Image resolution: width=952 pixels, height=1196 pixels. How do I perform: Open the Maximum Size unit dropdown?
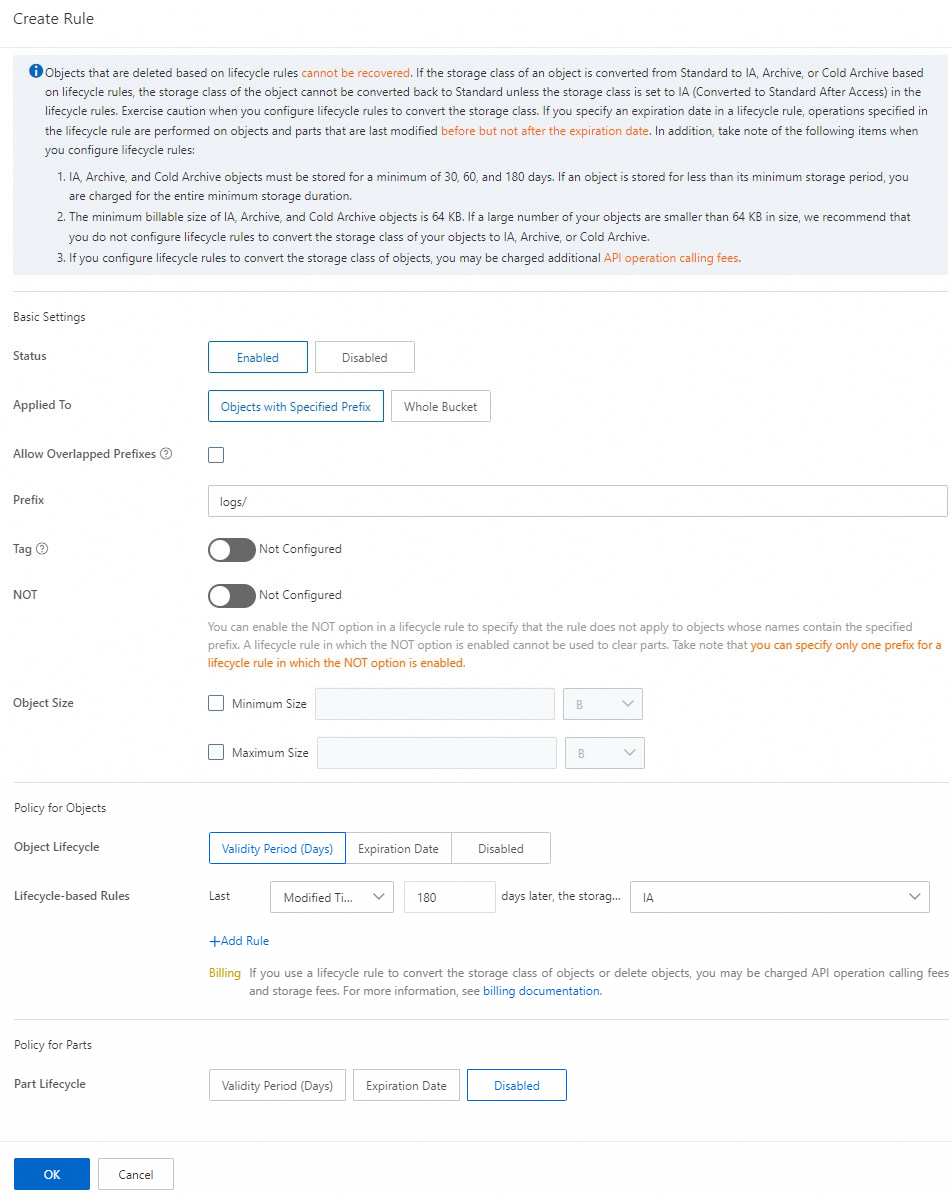click(605, 753)
